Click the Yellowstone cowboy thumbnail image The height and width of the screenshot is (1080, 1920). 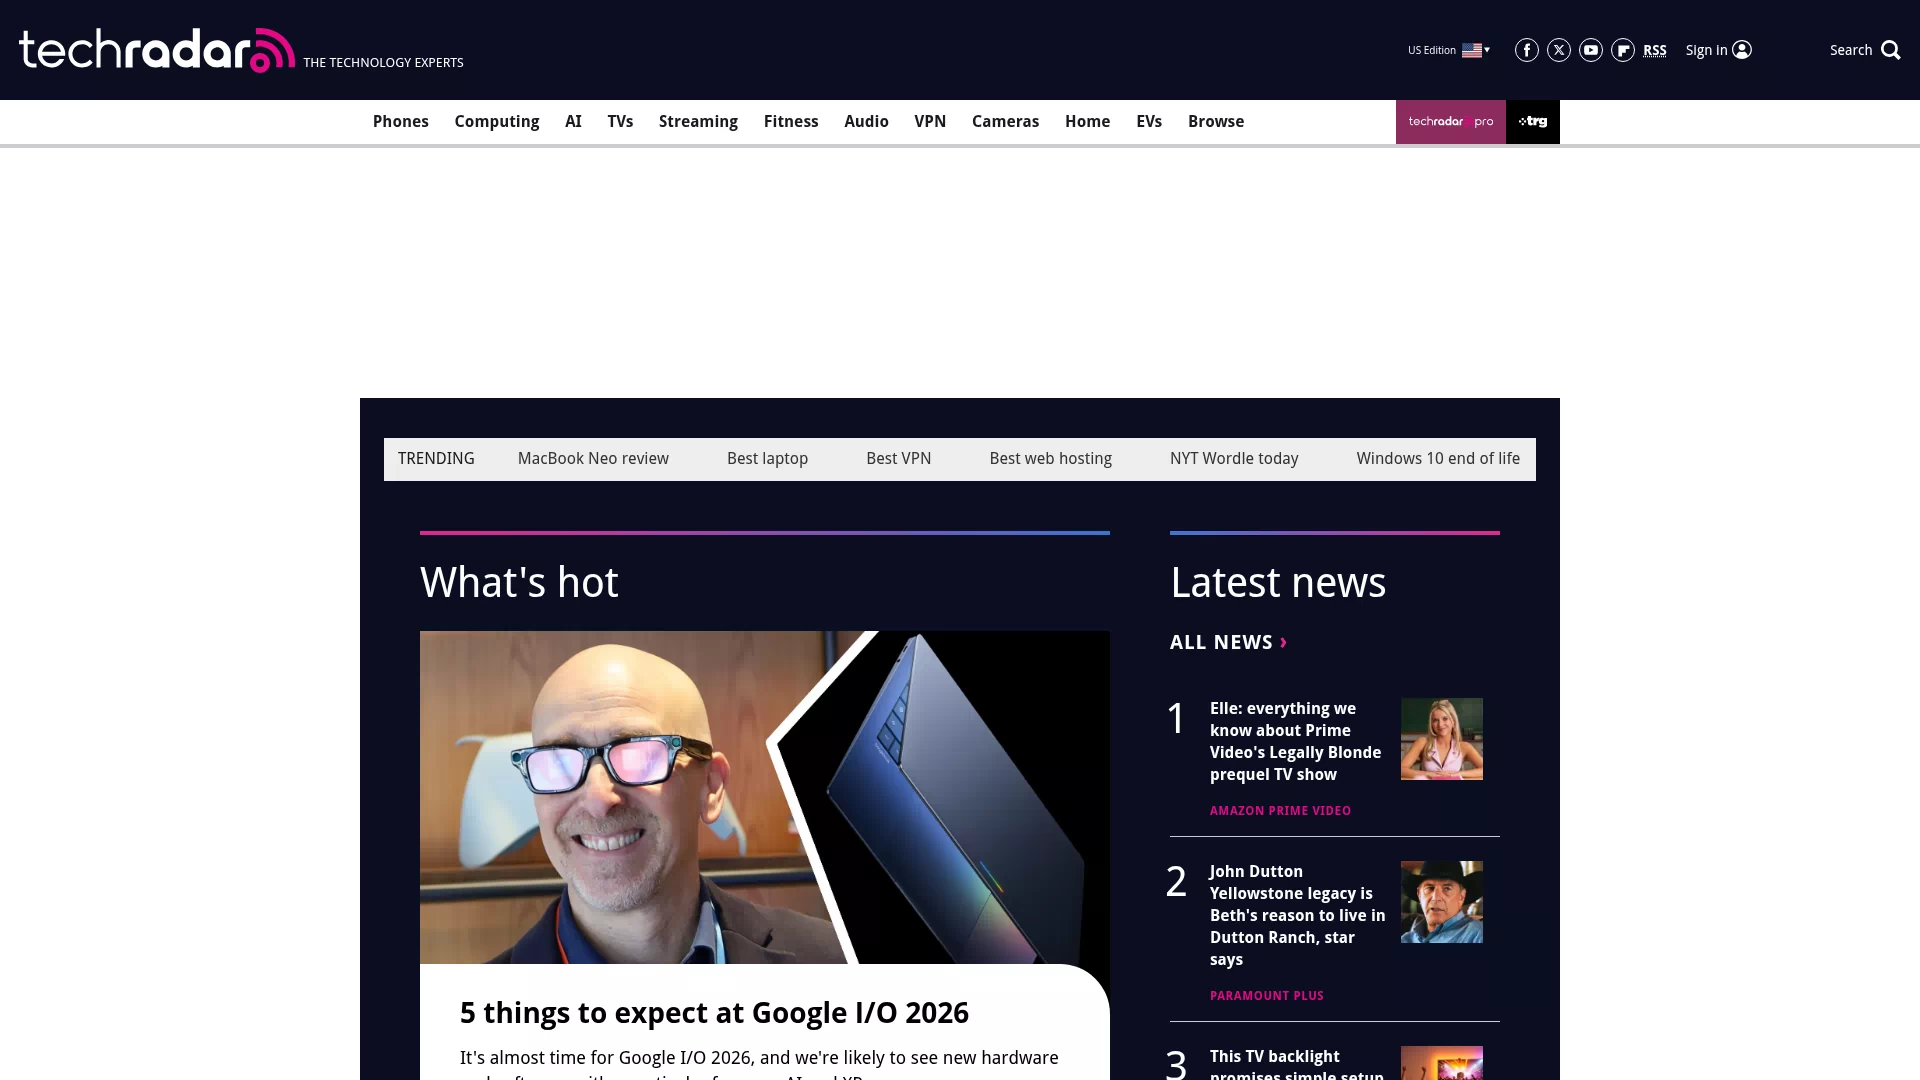(1441, 902)
